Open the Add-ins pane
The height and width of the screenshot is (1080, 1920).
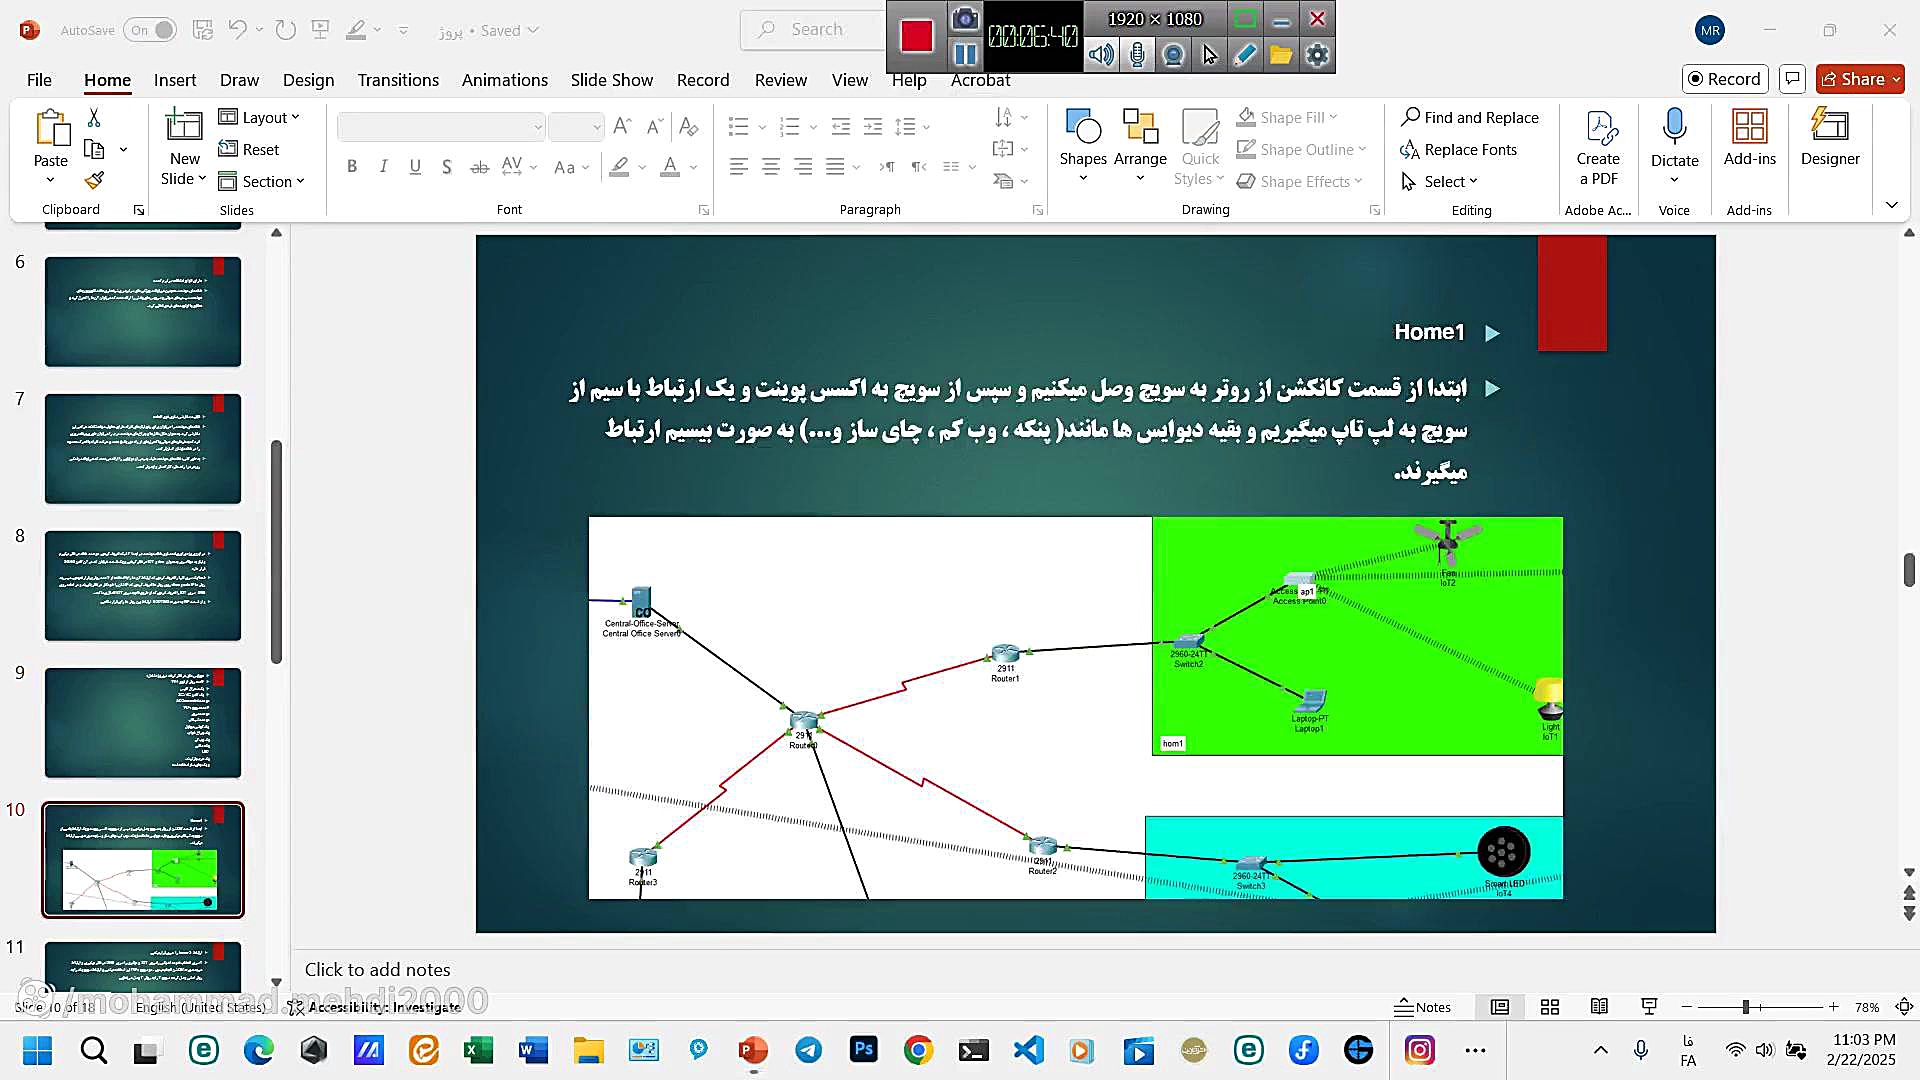(1750, 137)
